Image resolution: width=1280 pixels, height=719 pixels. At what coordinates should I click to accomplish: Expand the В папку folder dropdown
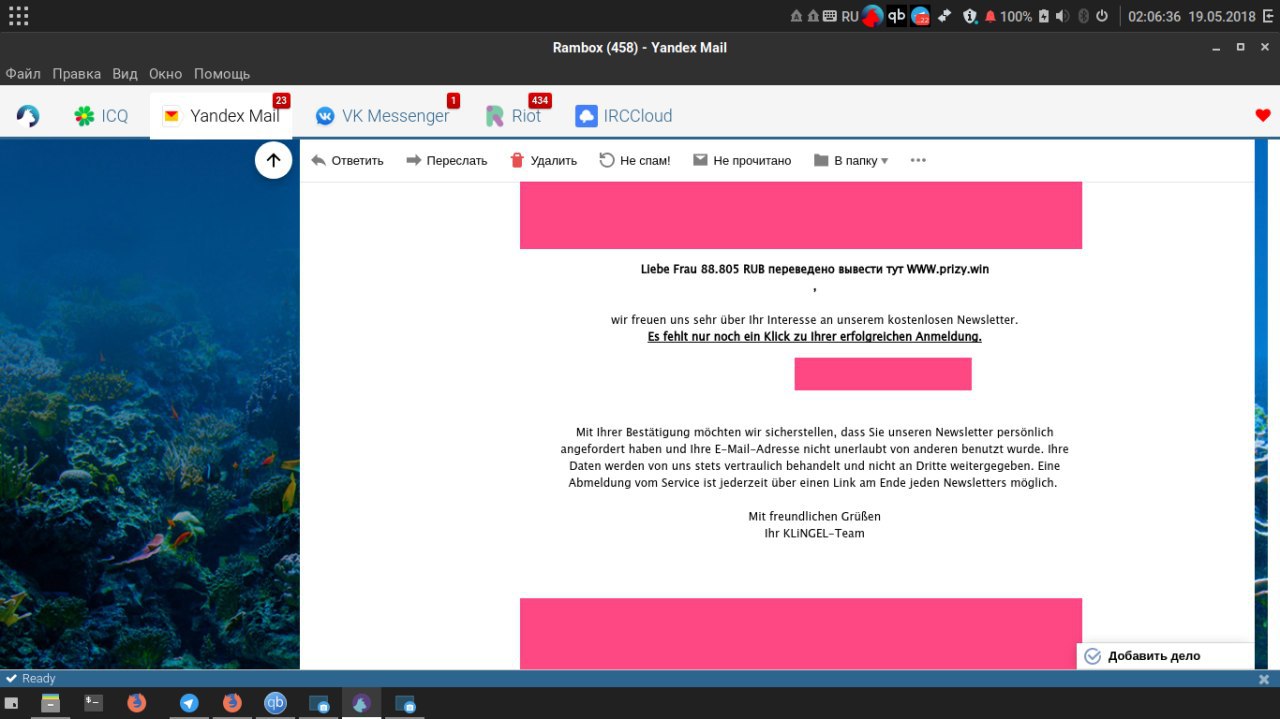click(x=851, y=160)
